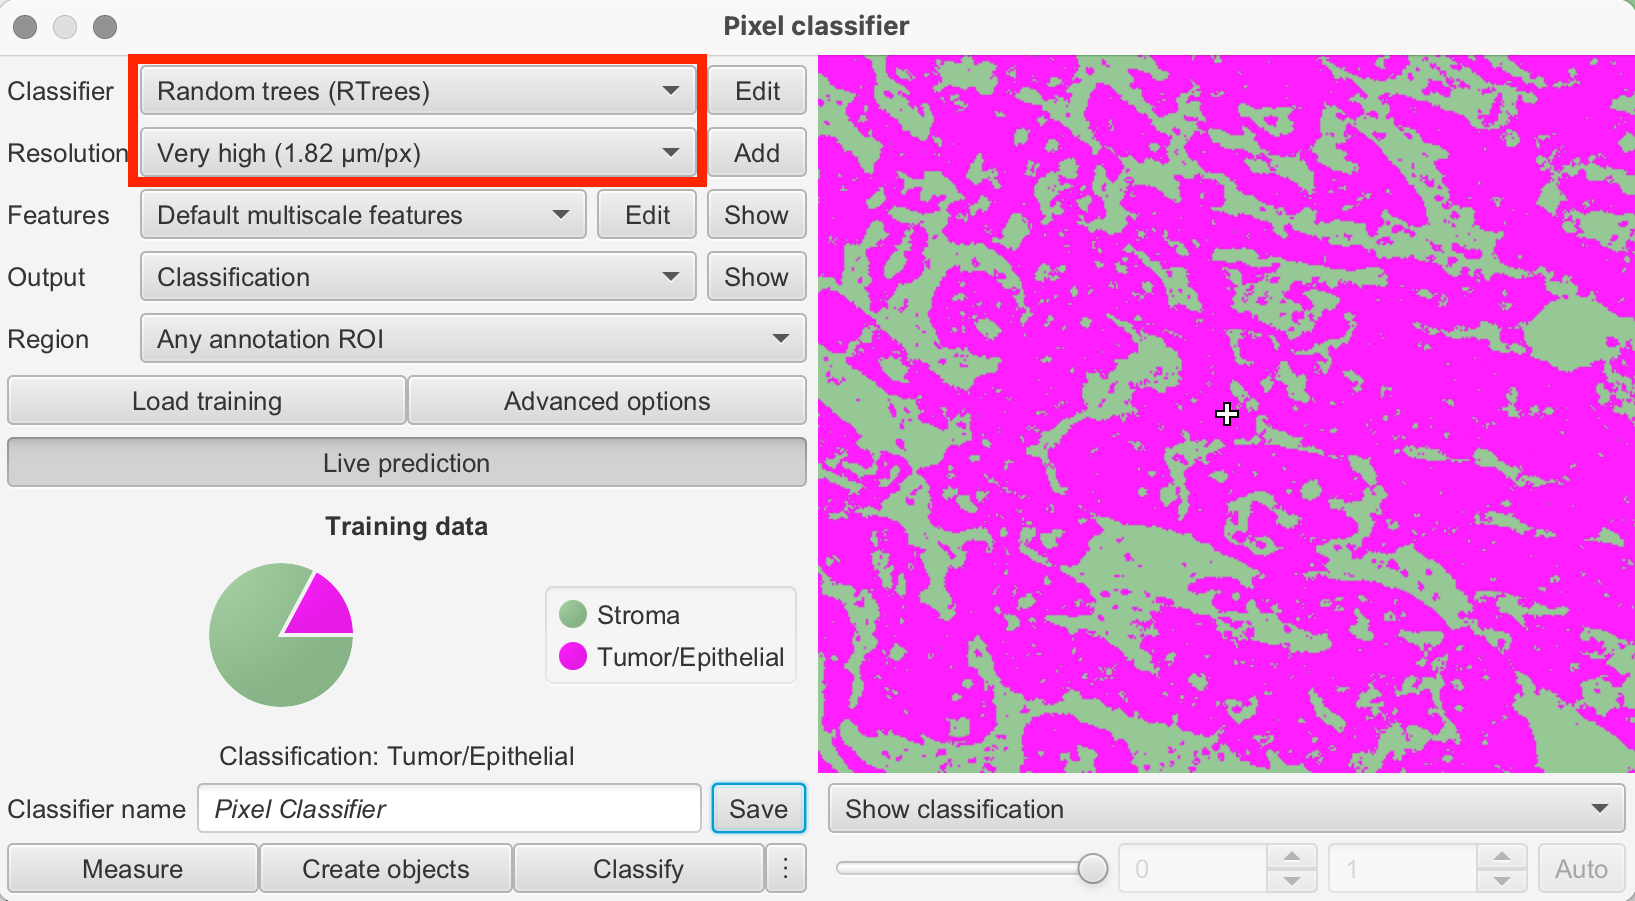Click the green Stroma legend circle
This screenshot has height=901, width=1635.
coord(573,614)
